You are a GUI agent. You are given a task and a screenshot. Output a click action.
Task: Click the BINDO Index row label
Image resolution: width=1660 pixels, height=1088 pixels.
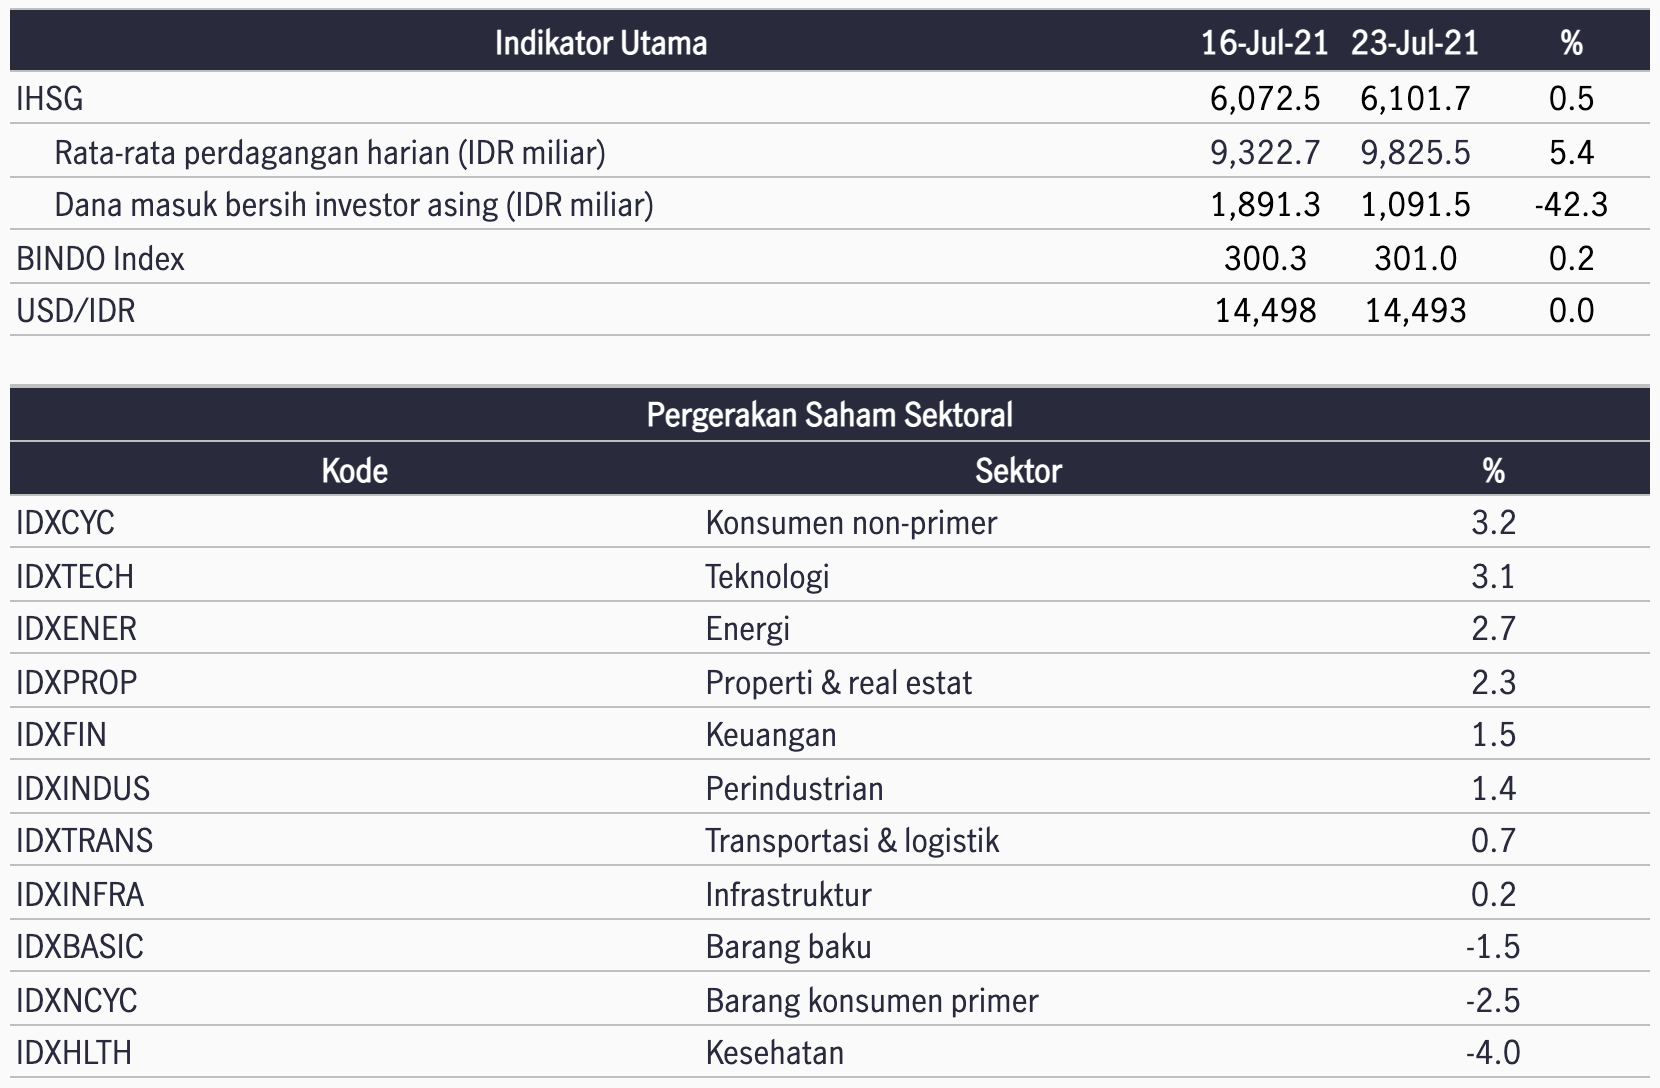[101, 259]
